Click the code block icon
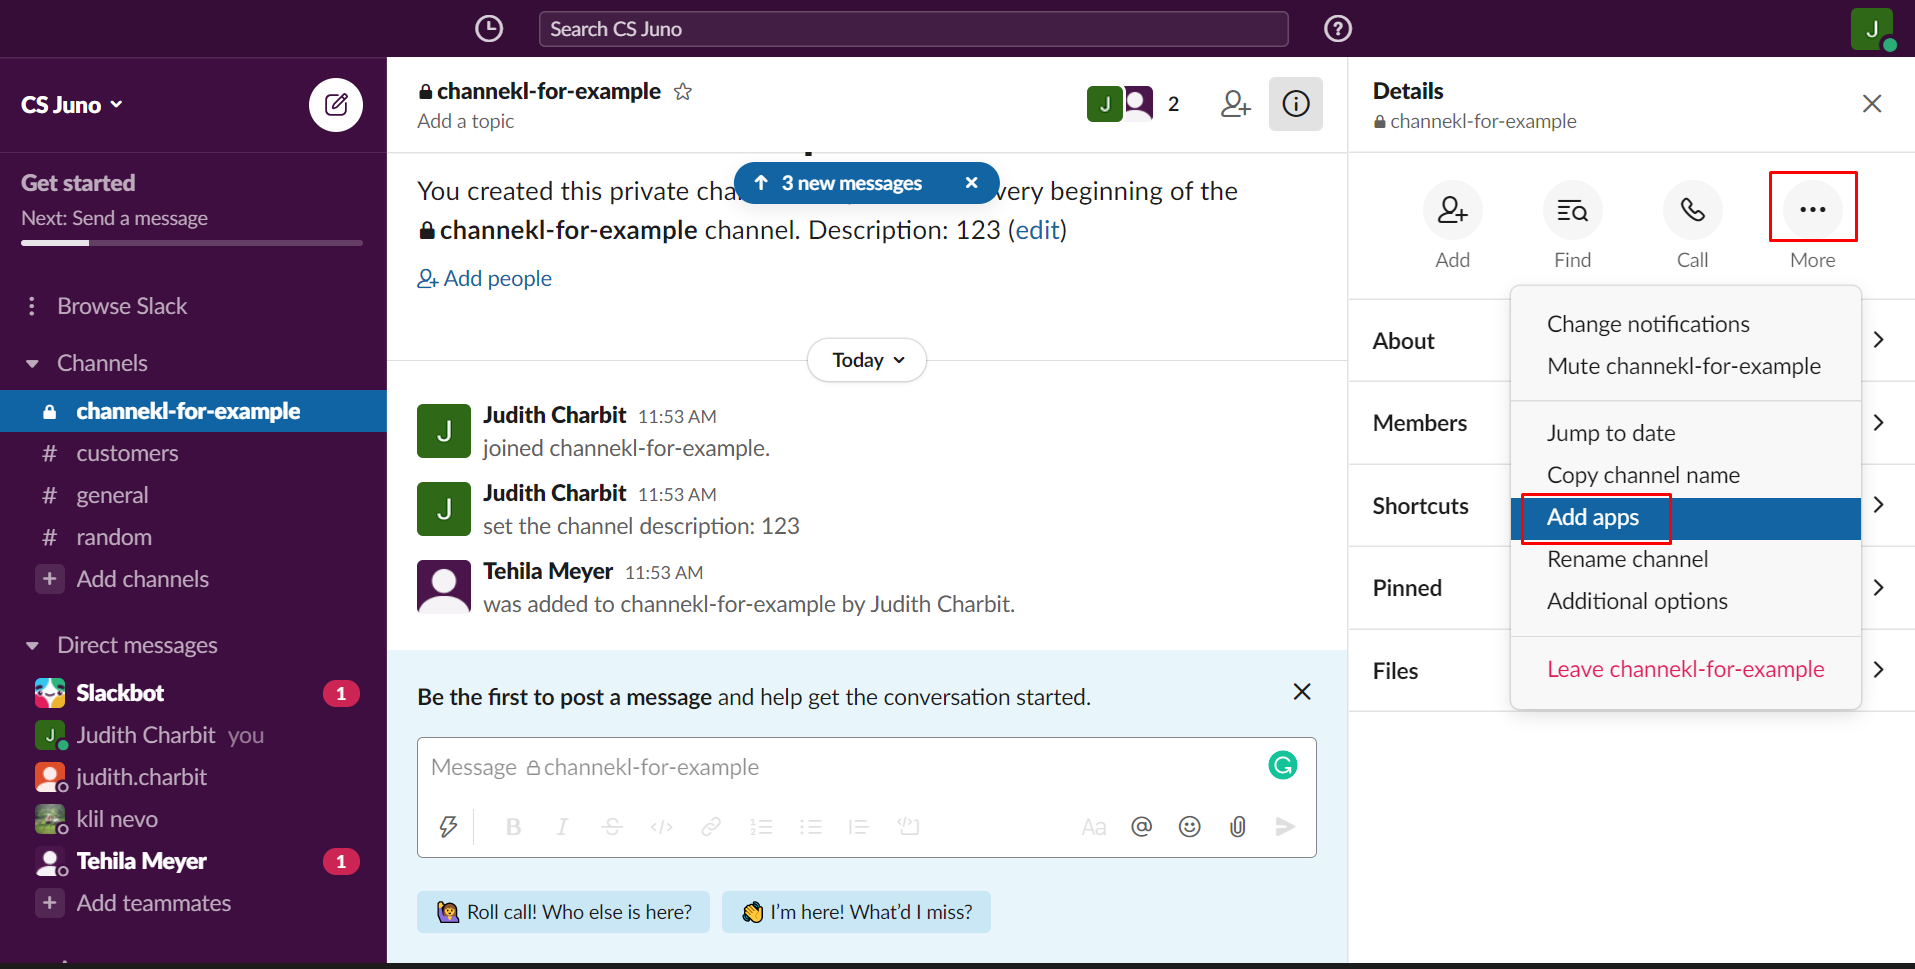This screenshot has width=1915, height=969. pyautogui.click(x=908, y=827)
